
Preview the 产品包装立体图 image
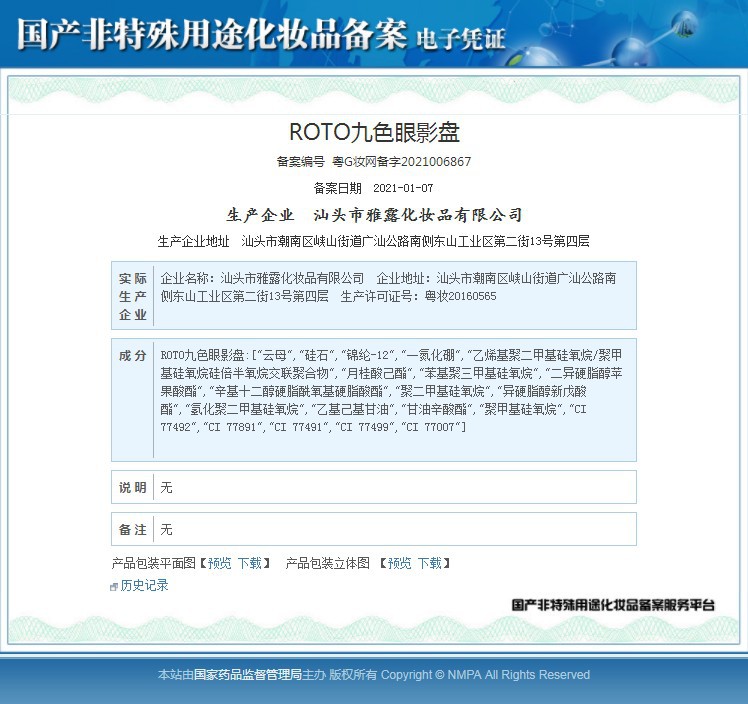[x=400, y=563]
